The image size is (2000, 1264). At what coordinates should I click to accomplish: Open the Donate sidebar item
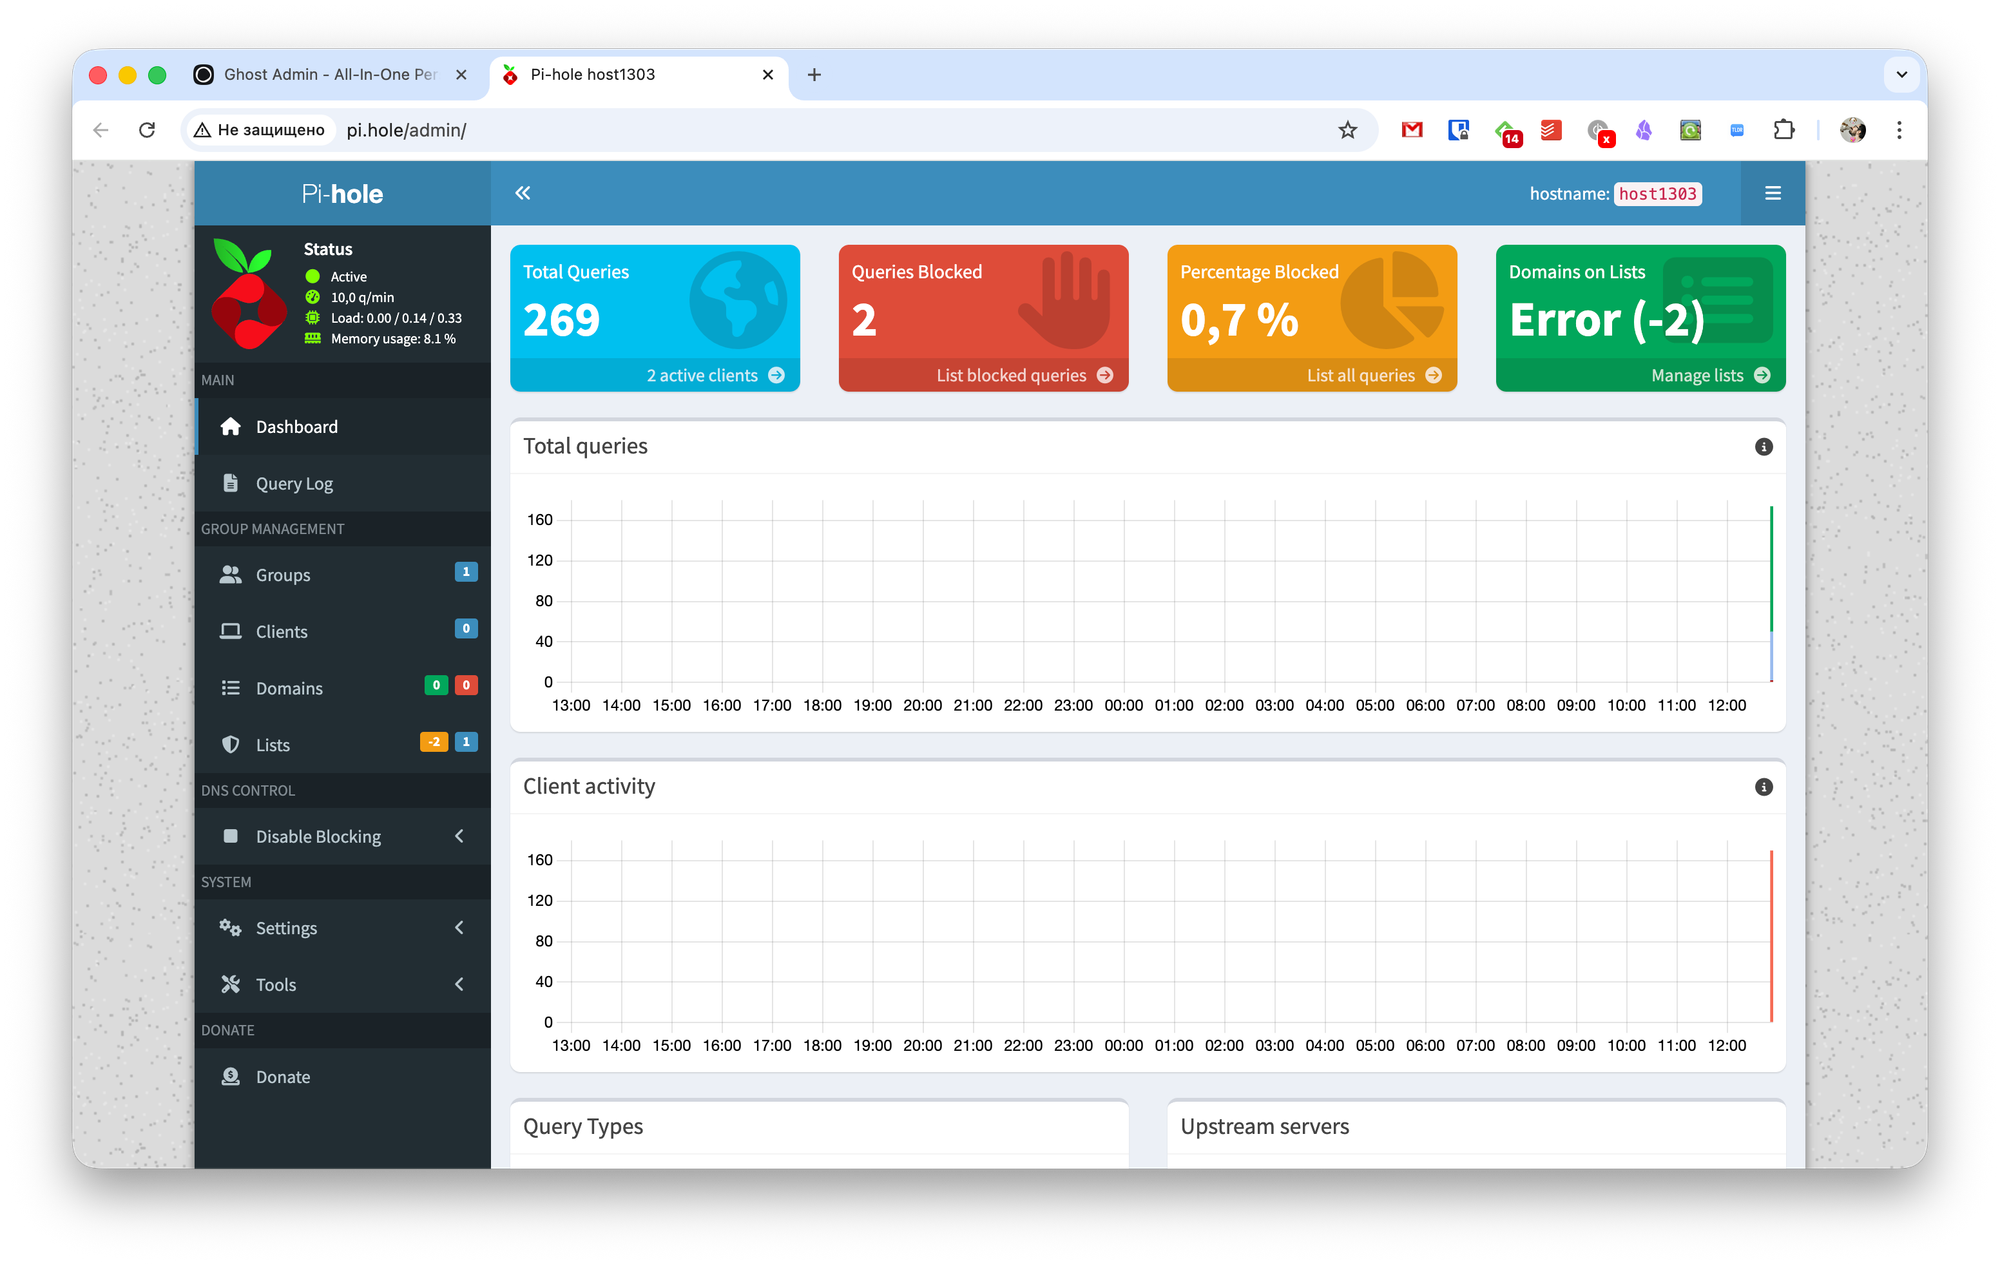(x=282, y=1077)
